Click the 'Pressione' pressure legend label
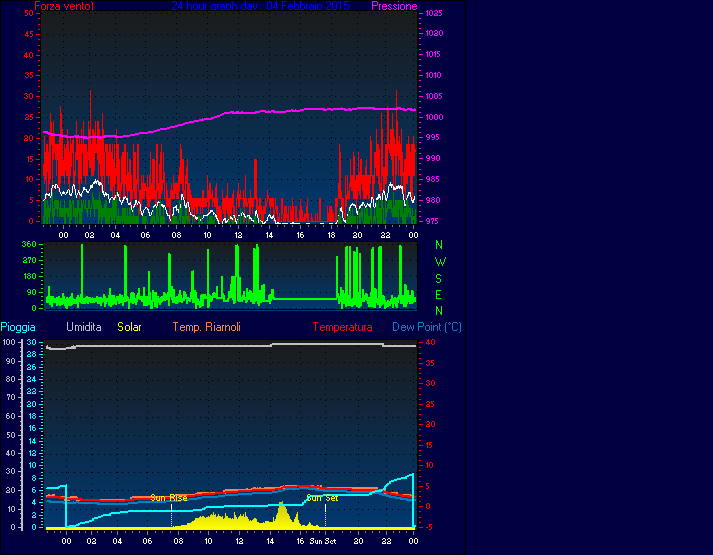The height and width of the screenshot is (555, 713). (x=394, y=6)
